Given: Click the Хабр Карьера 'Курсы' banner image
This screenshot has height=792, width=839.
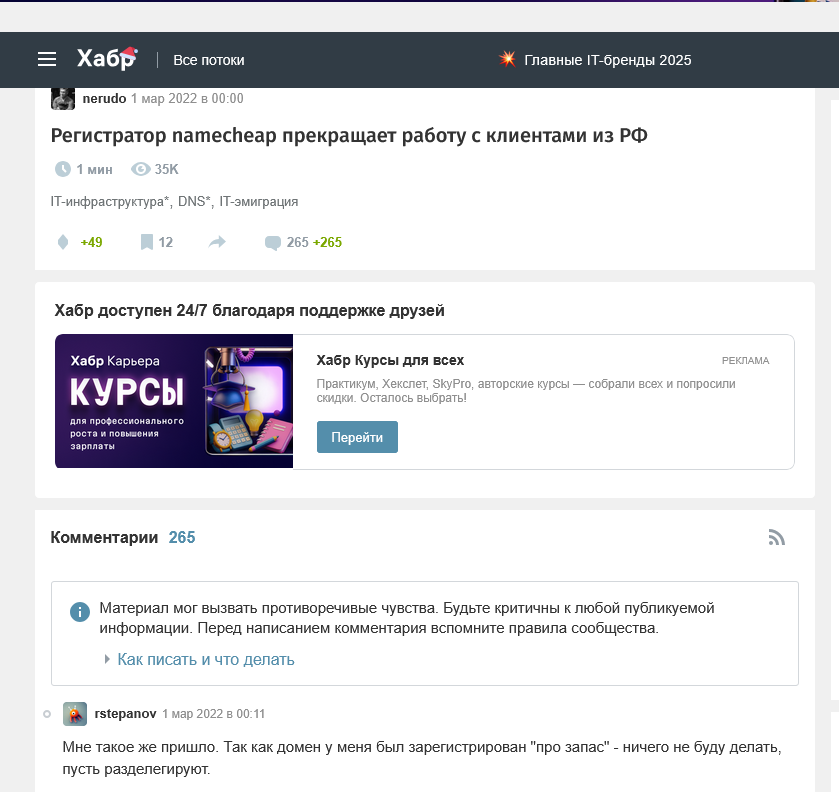Looking at the screenshot, I should coord(174,401).
